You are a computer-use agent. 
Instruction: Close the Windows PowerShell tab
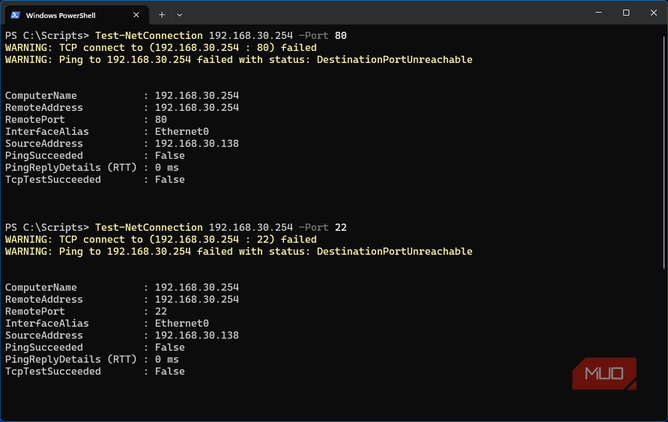click(136, 15)
